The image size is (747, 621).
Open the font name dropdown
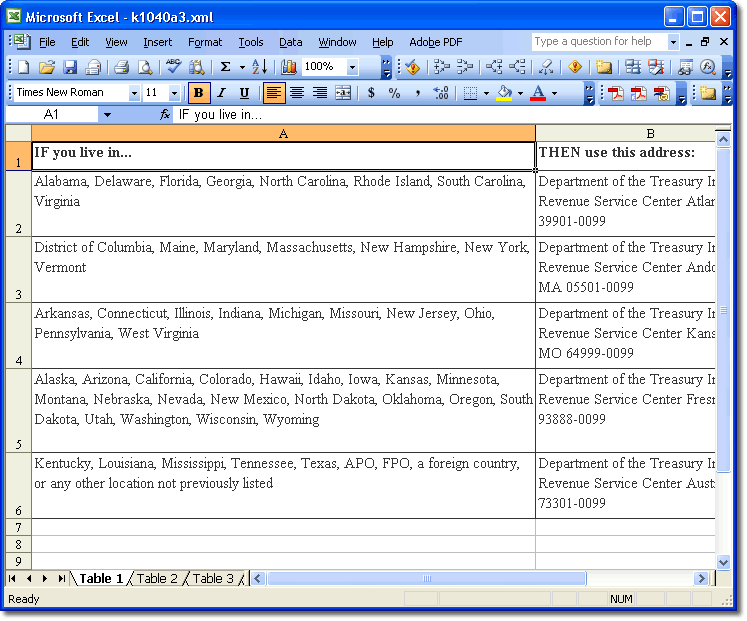(134, 93)
